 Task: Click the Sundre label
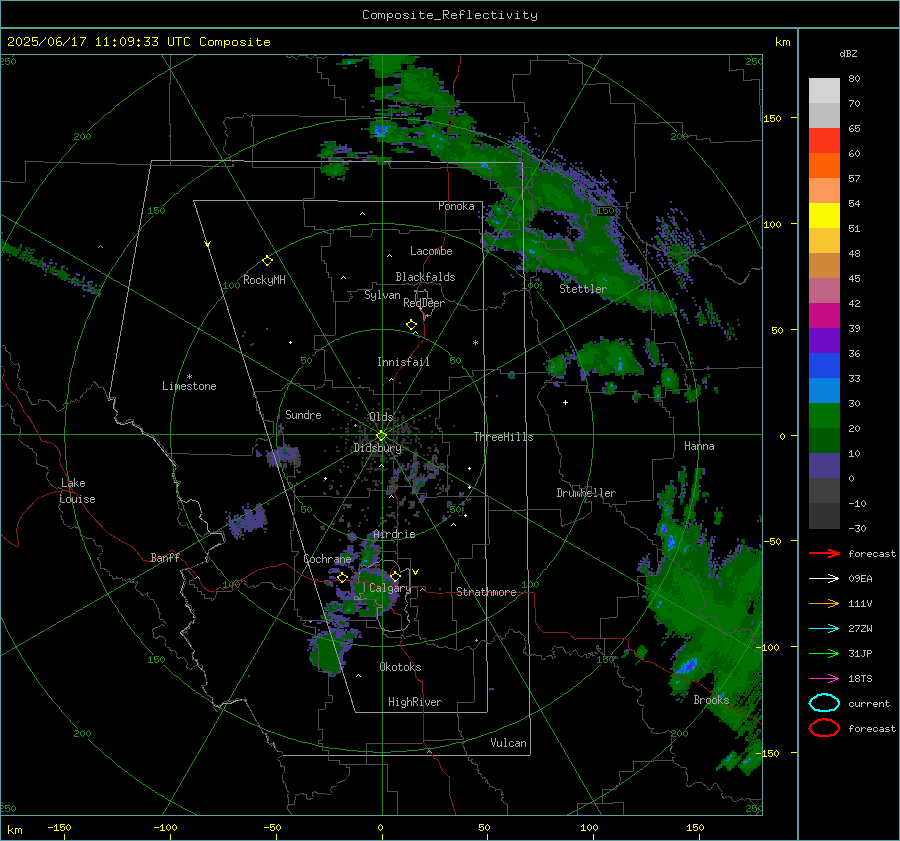coord(303,414)
